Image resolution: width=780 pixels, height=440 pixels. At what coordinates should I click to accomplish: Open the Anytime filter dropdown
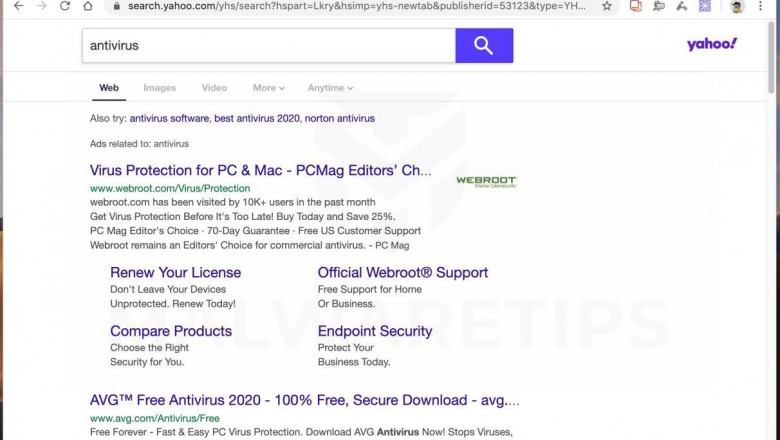[x=330, y=88]
